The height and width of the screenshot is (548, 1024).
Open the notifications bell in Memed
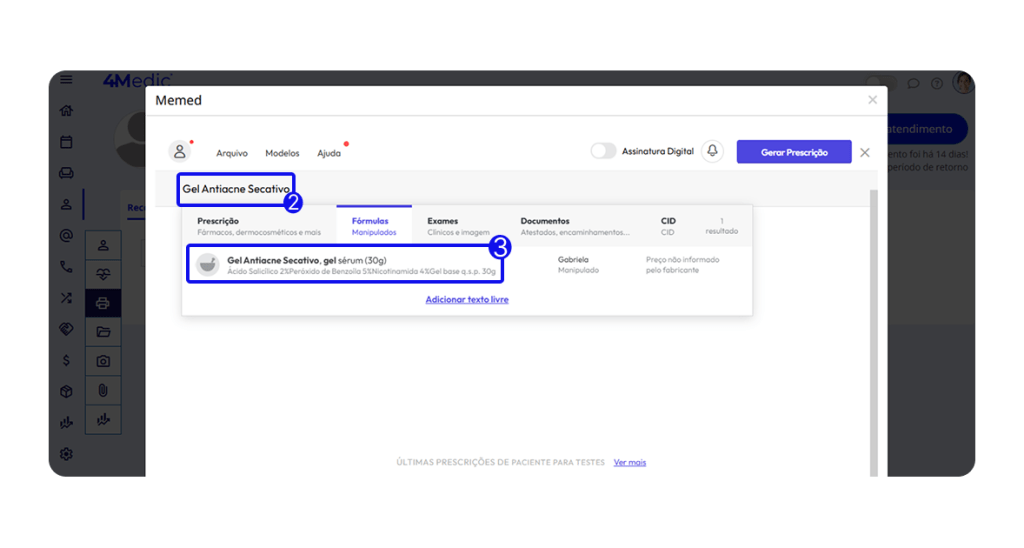click(712, 151)
